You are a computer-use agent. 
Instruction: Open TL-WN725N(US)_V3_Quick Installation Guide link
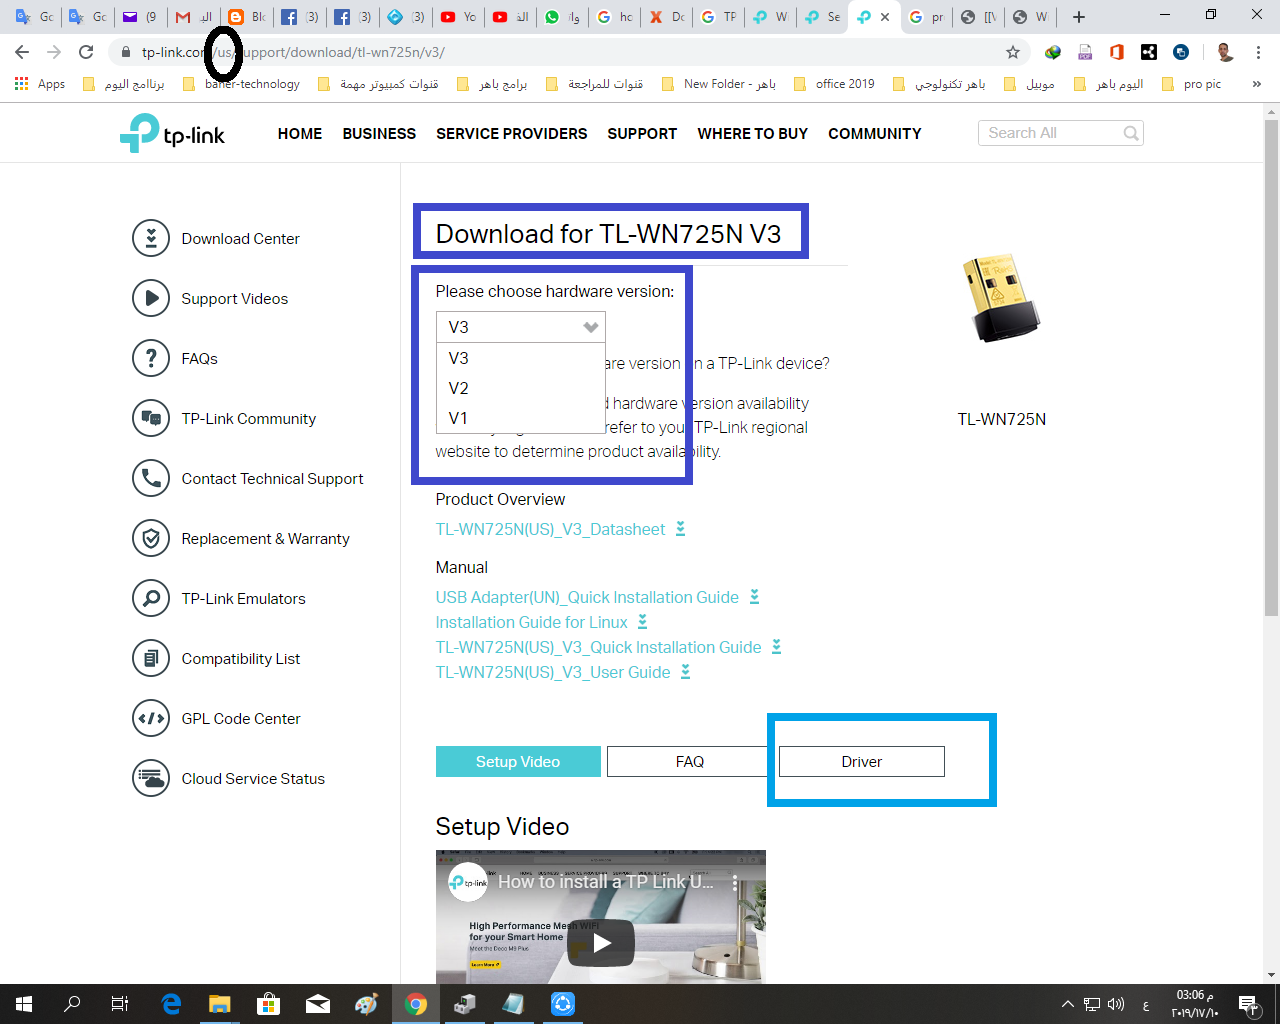point(599,647)
